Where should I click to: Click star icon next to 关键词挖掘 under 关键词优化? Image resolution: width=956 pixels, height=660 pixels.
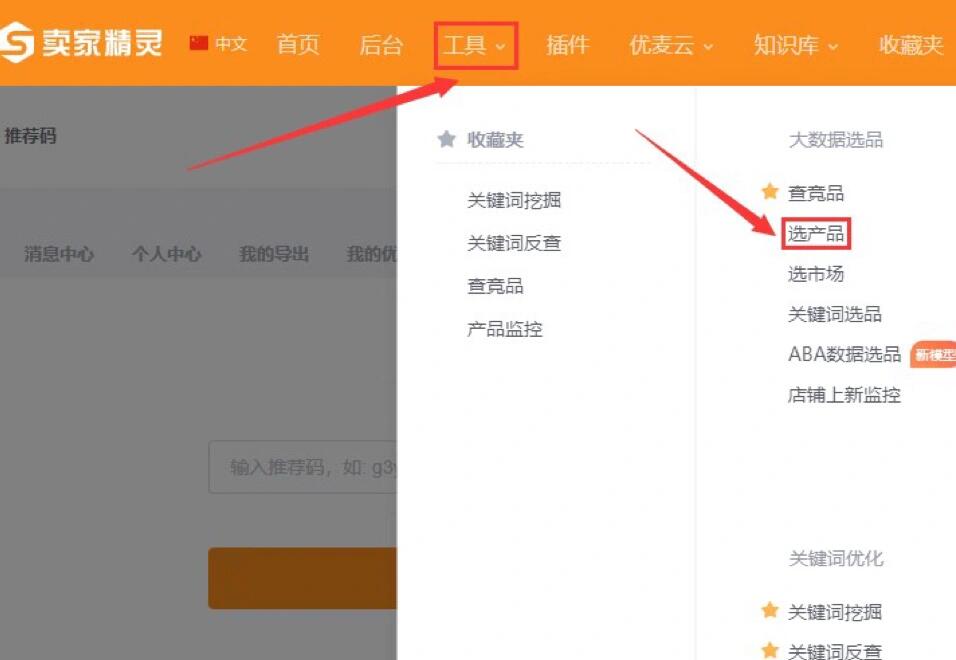(769, 610)
